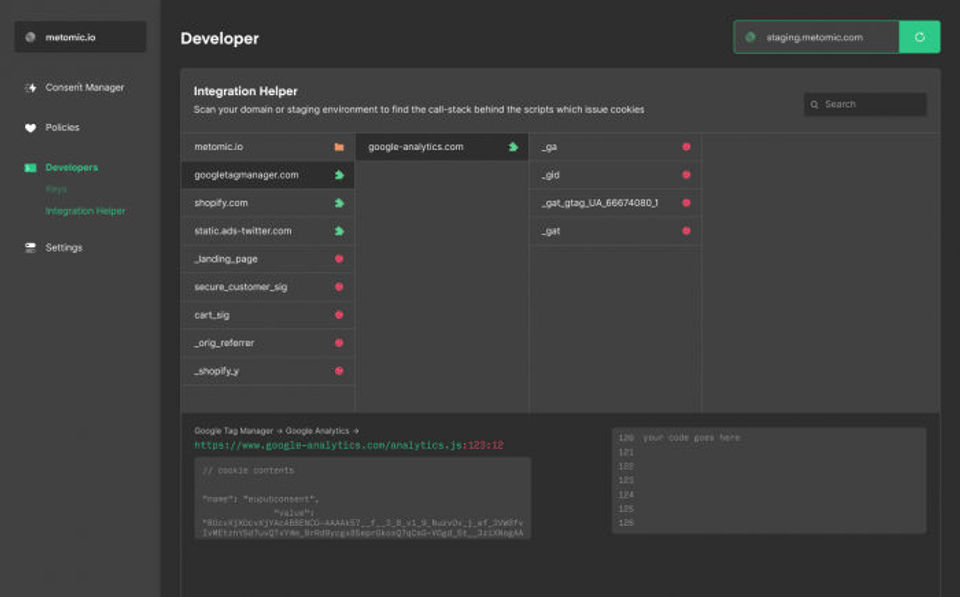The image size is (960, 597).
Task: Go to Policies in the sidebar
Action: click(62, 127)
